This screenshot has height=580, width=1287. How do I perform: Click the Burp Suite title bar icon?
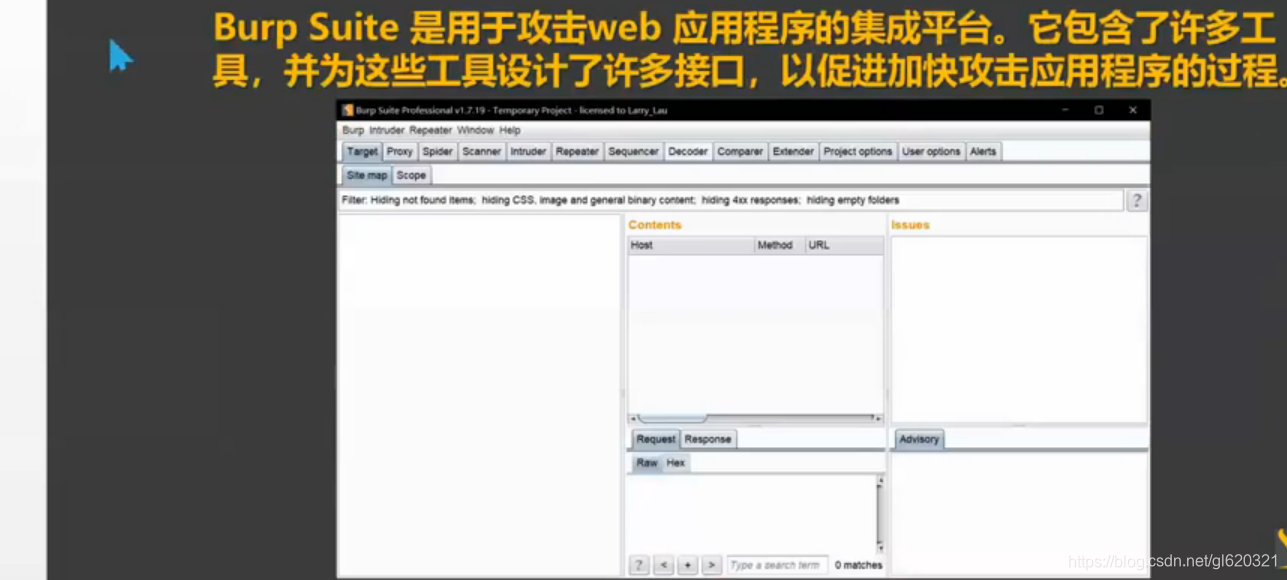pos(347,110)
